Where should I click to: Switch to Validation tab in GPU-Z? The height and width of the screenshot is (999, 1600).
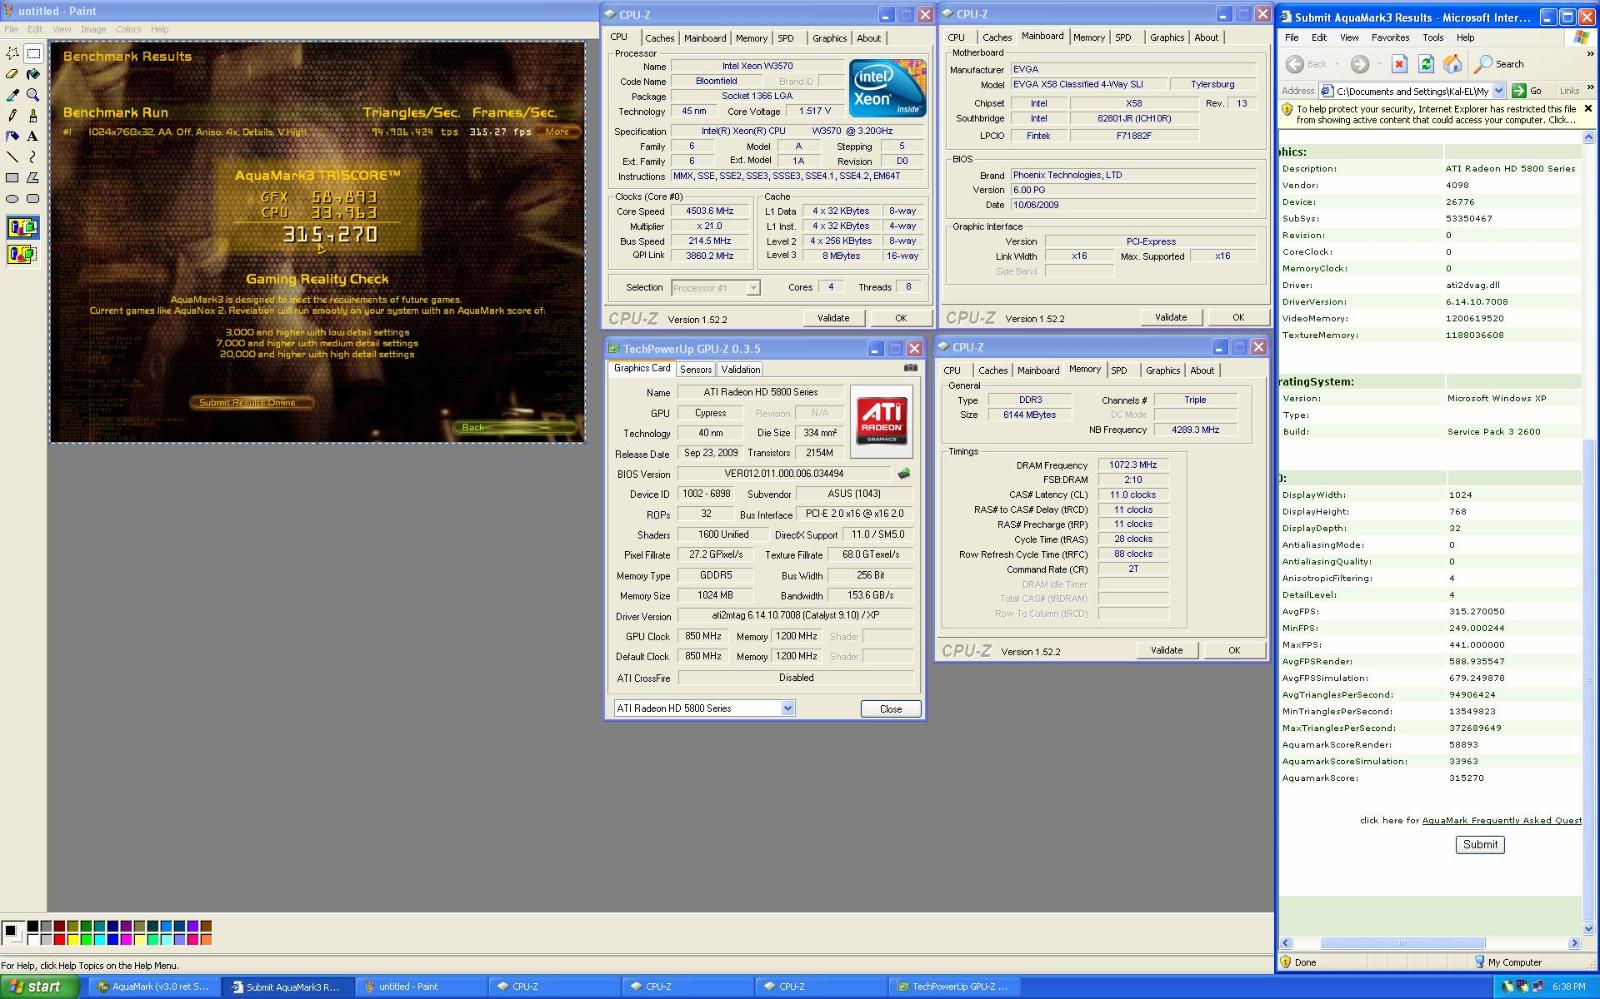(x=741, y=370)
